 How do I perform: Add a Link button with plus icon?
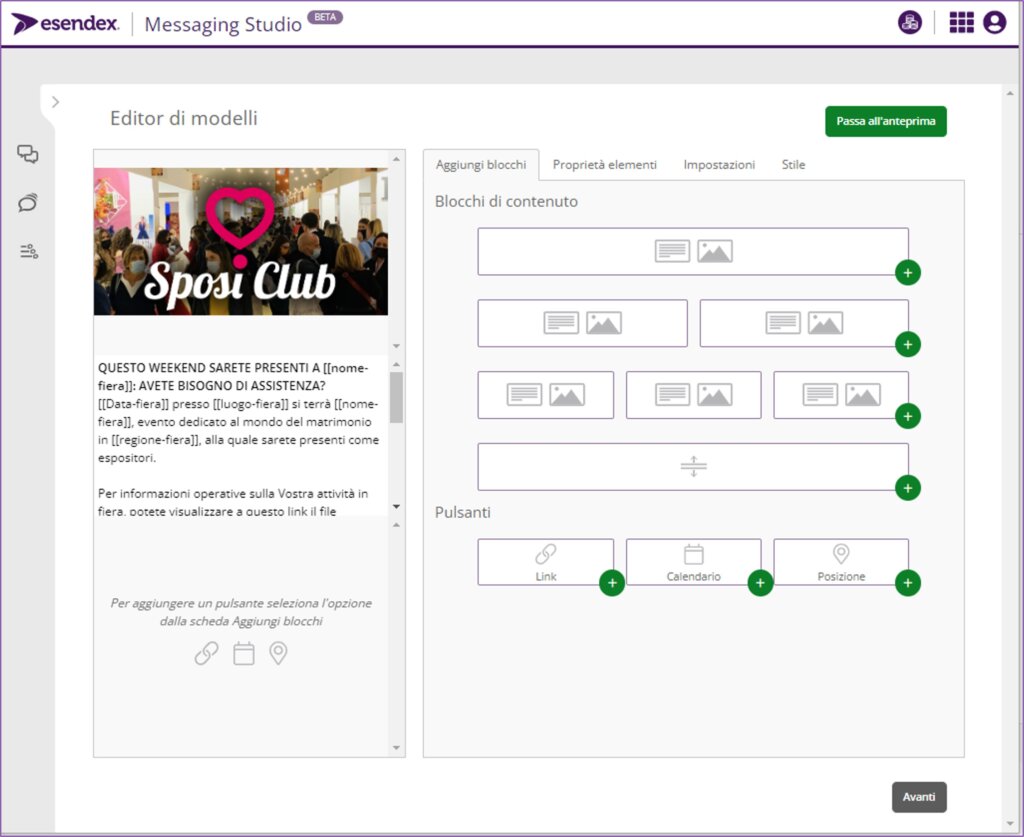tap(611, 583)
